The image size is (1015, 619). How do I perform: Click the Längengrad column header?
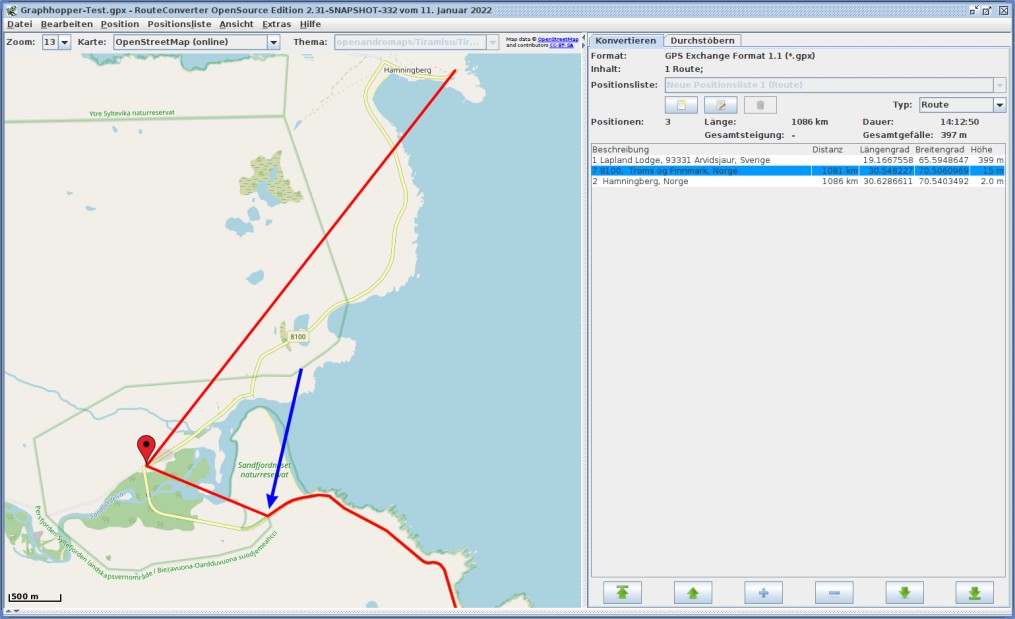tap(884, 150)
